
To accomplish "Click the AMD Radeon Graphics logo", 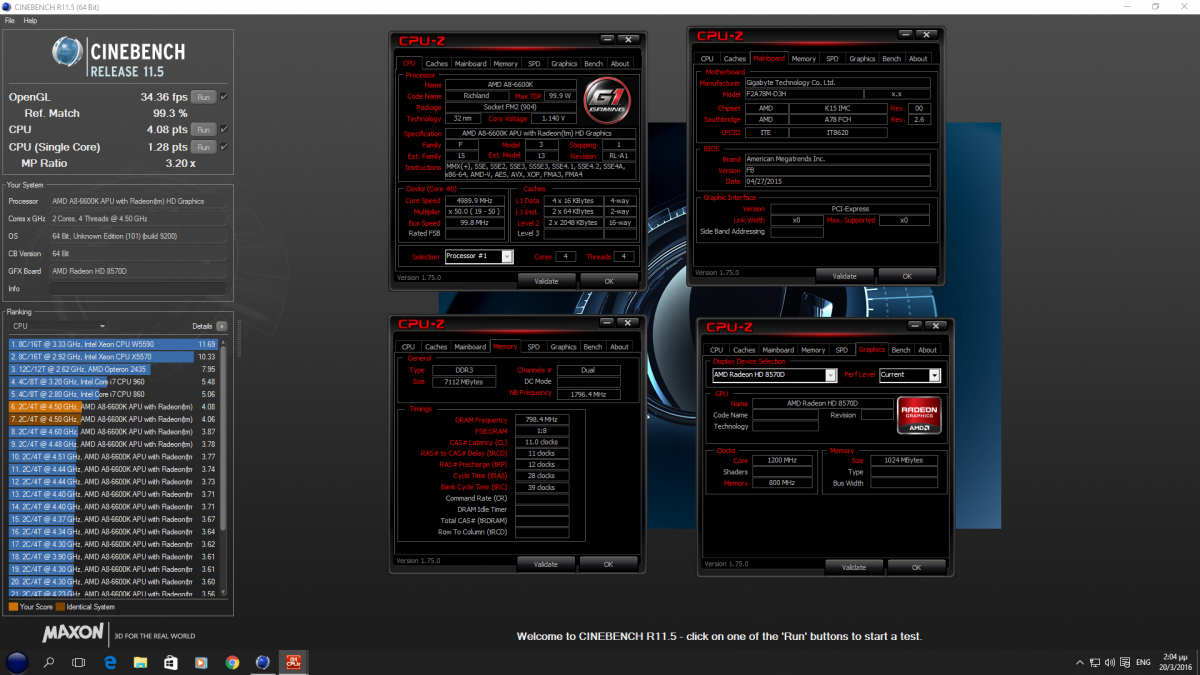I will point(919,415).
